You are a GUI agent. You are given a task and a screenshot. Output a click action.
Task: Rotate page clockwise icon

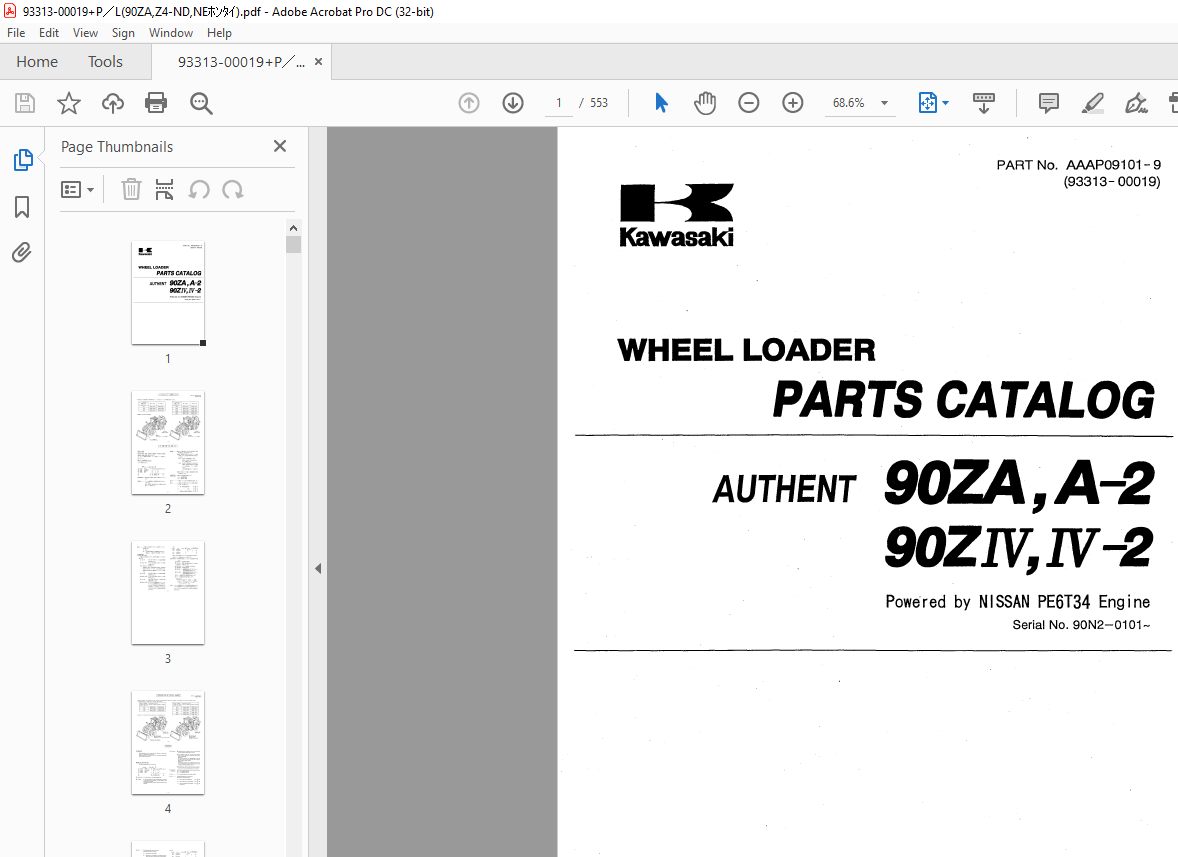233,189
